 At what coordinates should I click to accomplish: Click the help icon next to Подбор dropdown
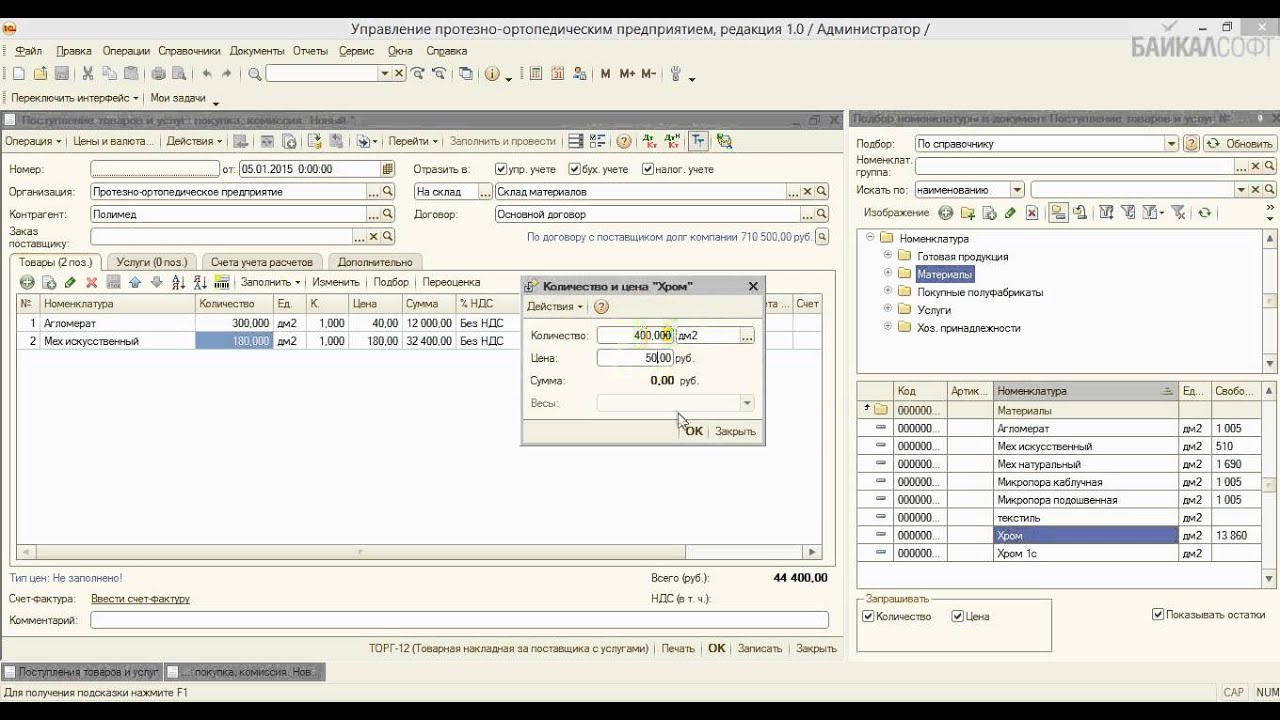tap(1191, 144)
